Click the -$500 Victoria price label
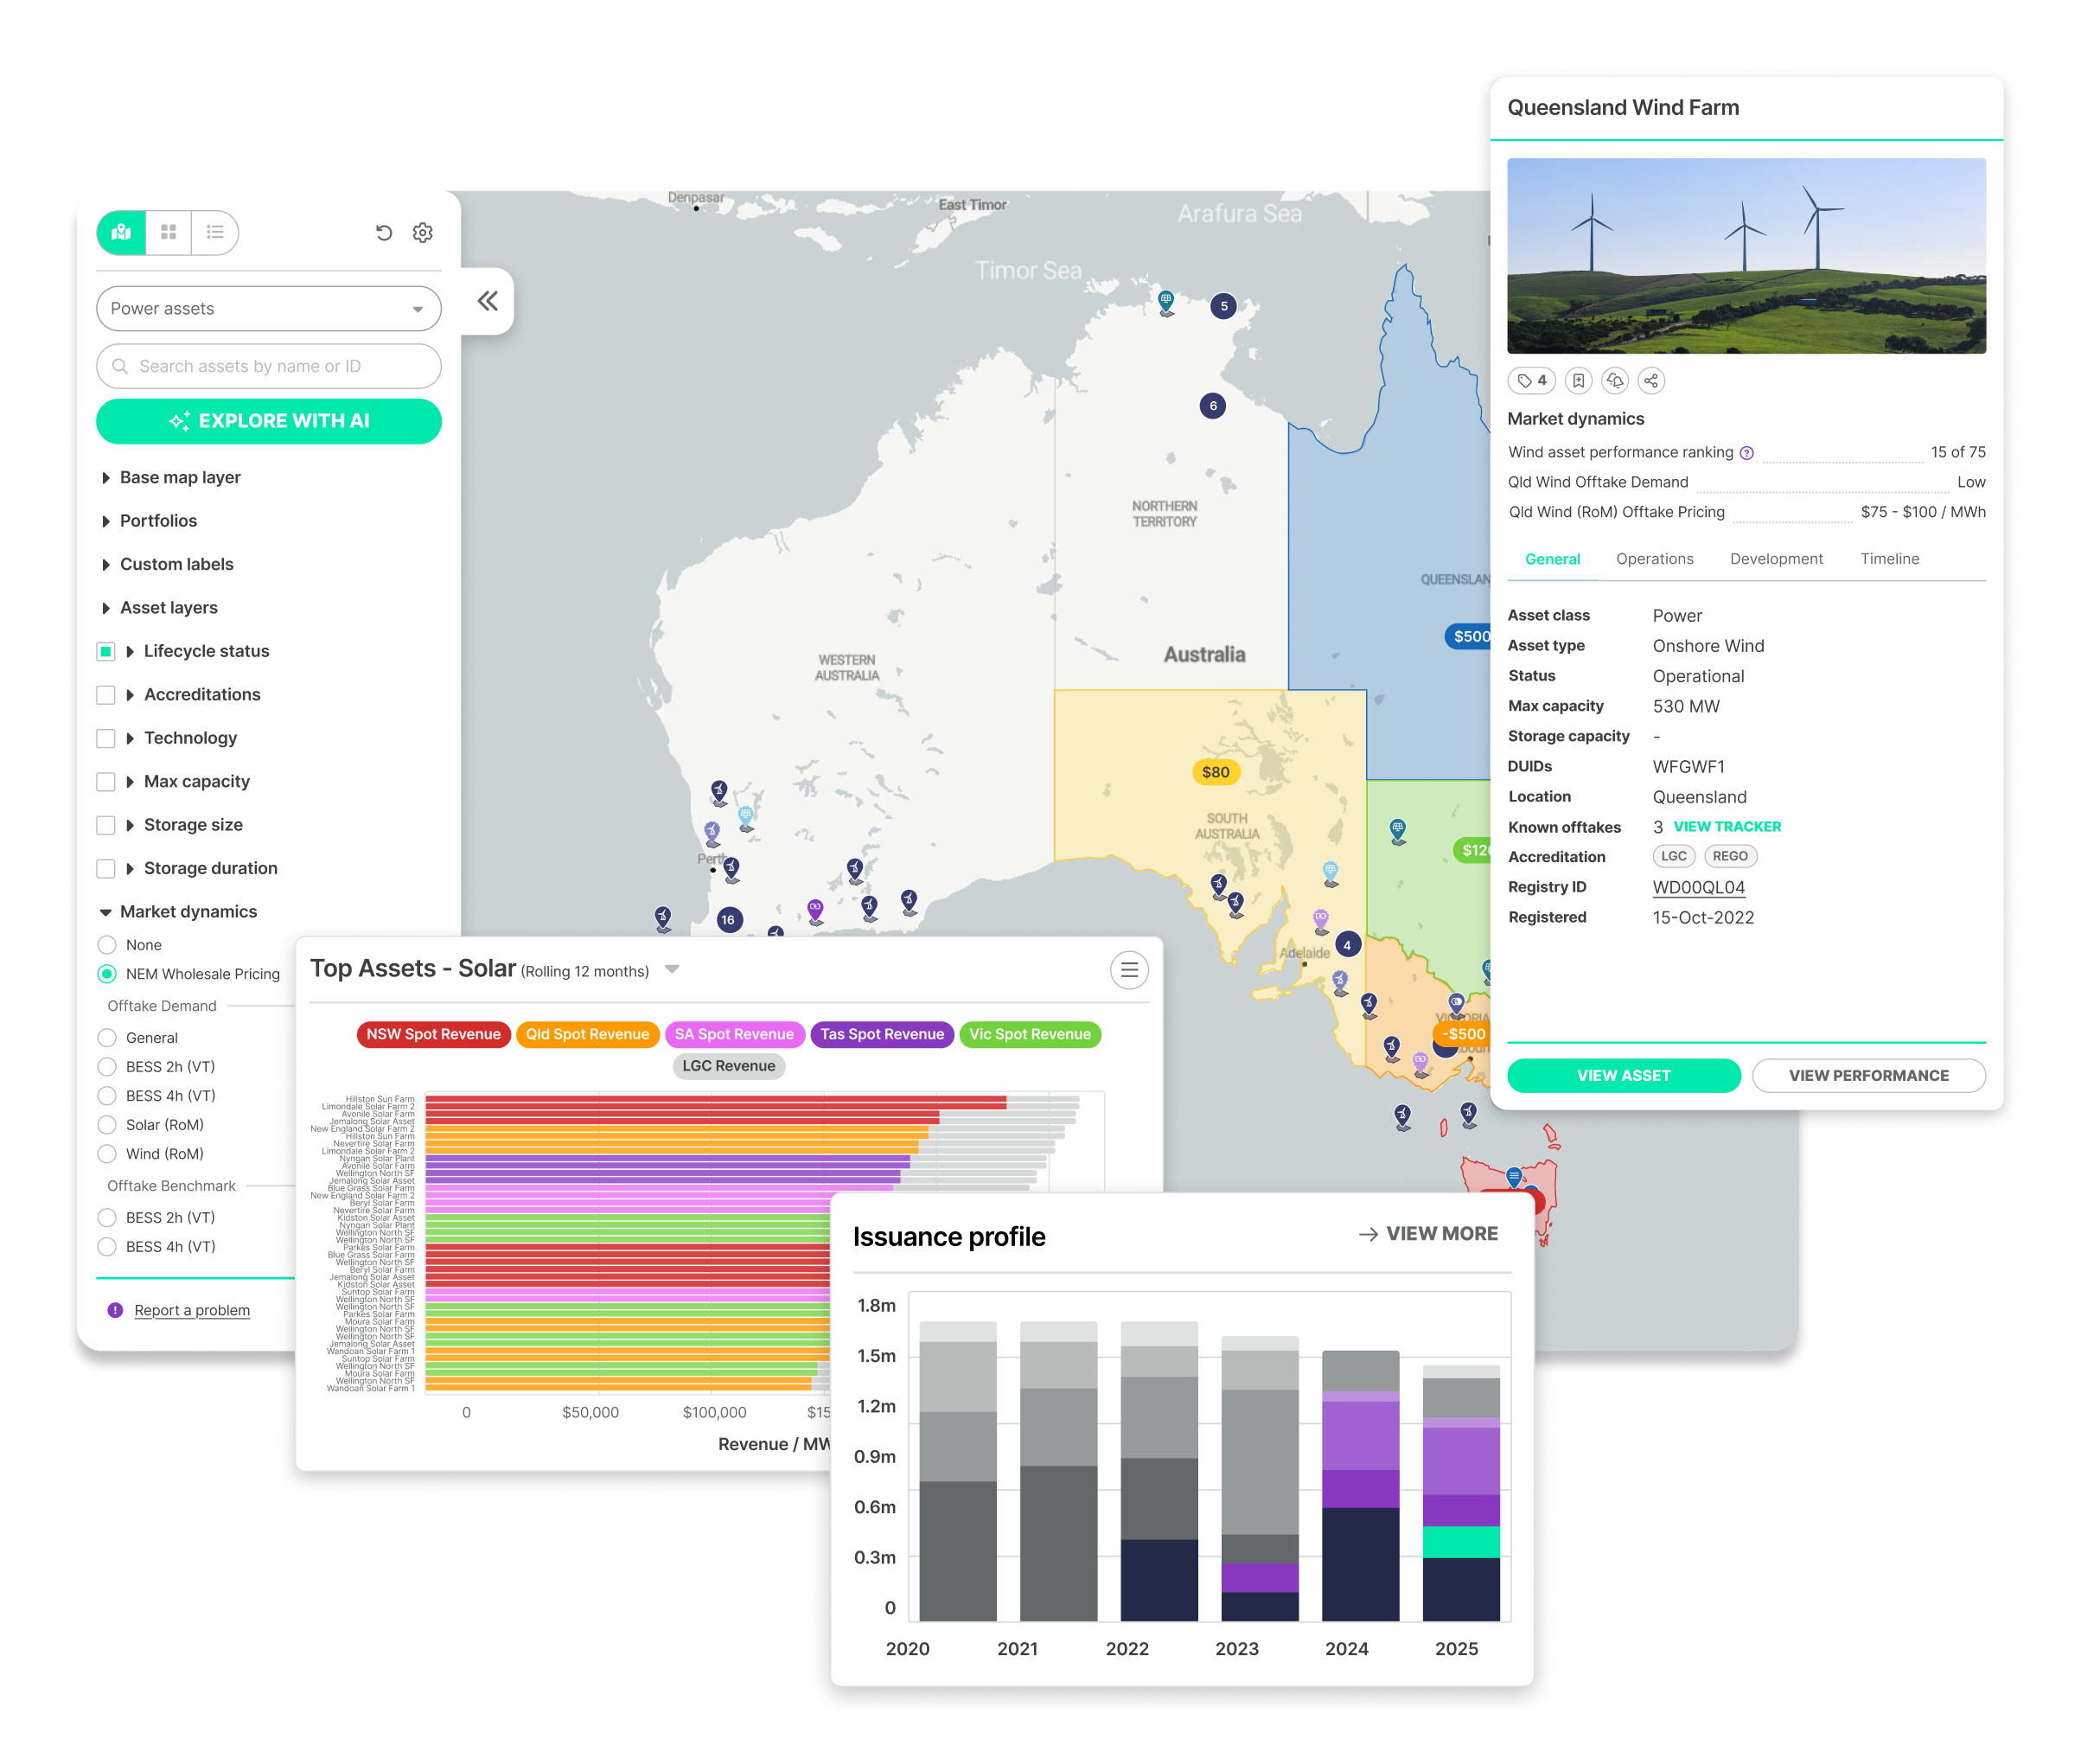The width and height of the screenshot is (2081, 1764). (1462, 1034)
